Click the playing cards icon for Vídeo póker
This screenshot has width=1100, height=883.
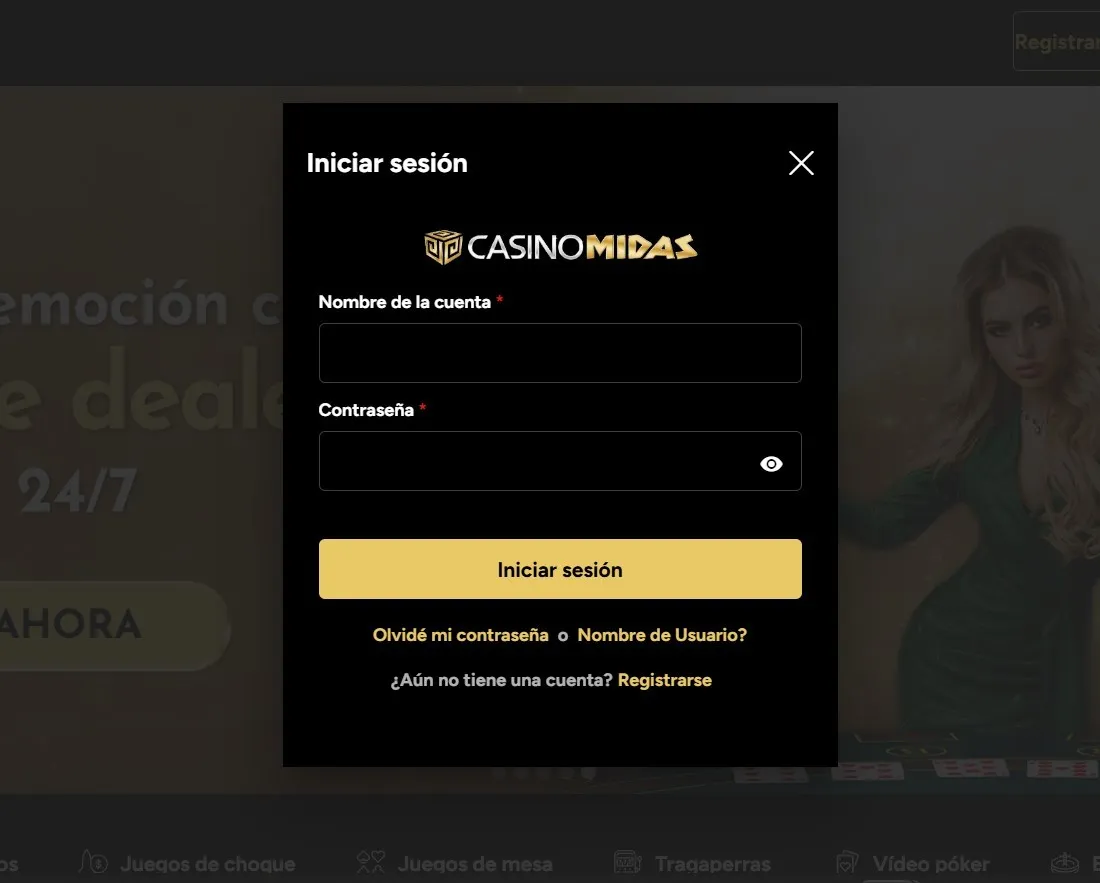tap(847, 862)
